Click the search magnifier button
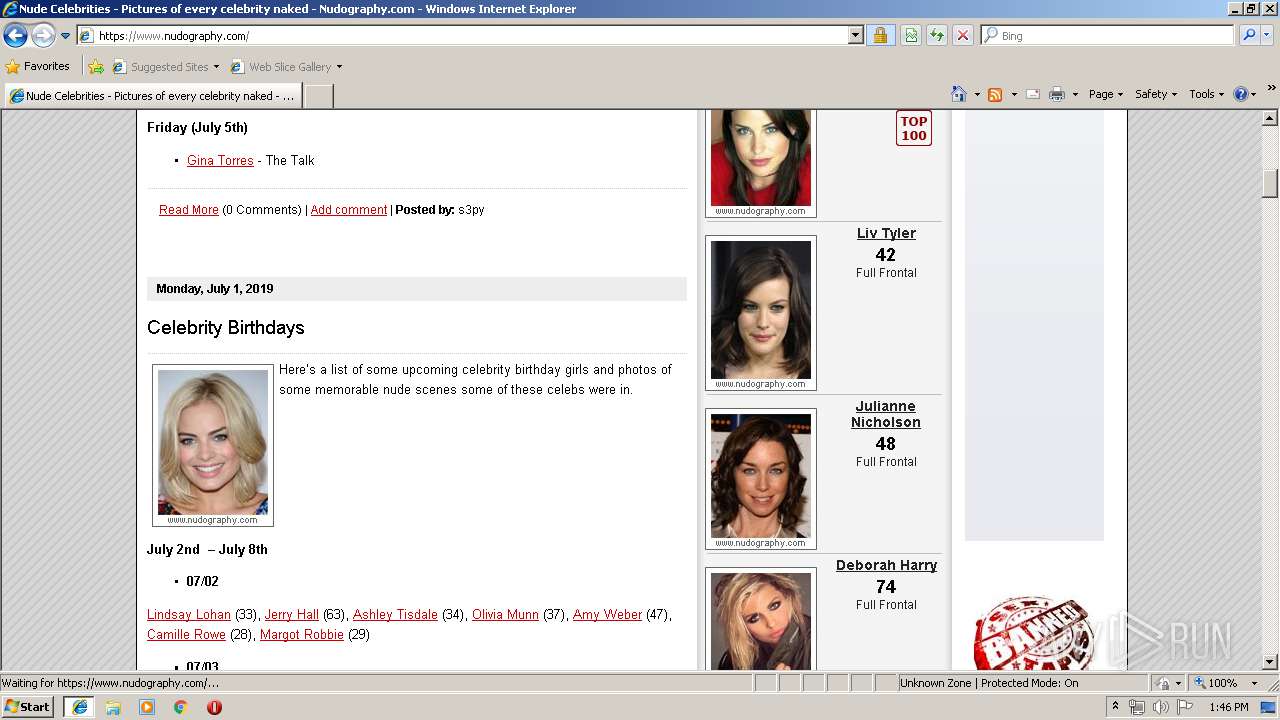 (1249, 36)
